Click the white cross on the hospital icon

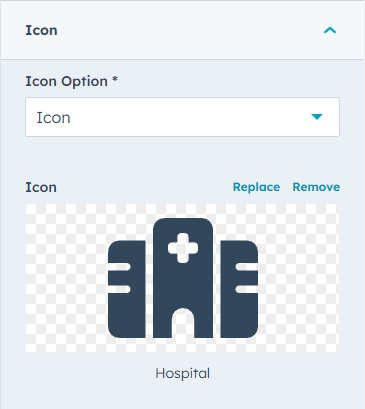pos(183,248)
